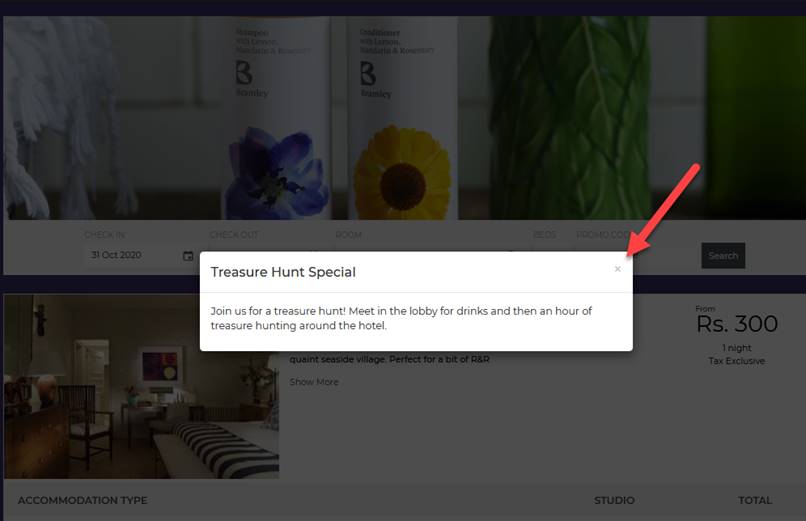806x521 pixels.
Task: Click the STUDIO column header
Action: (x=614, y=500)
